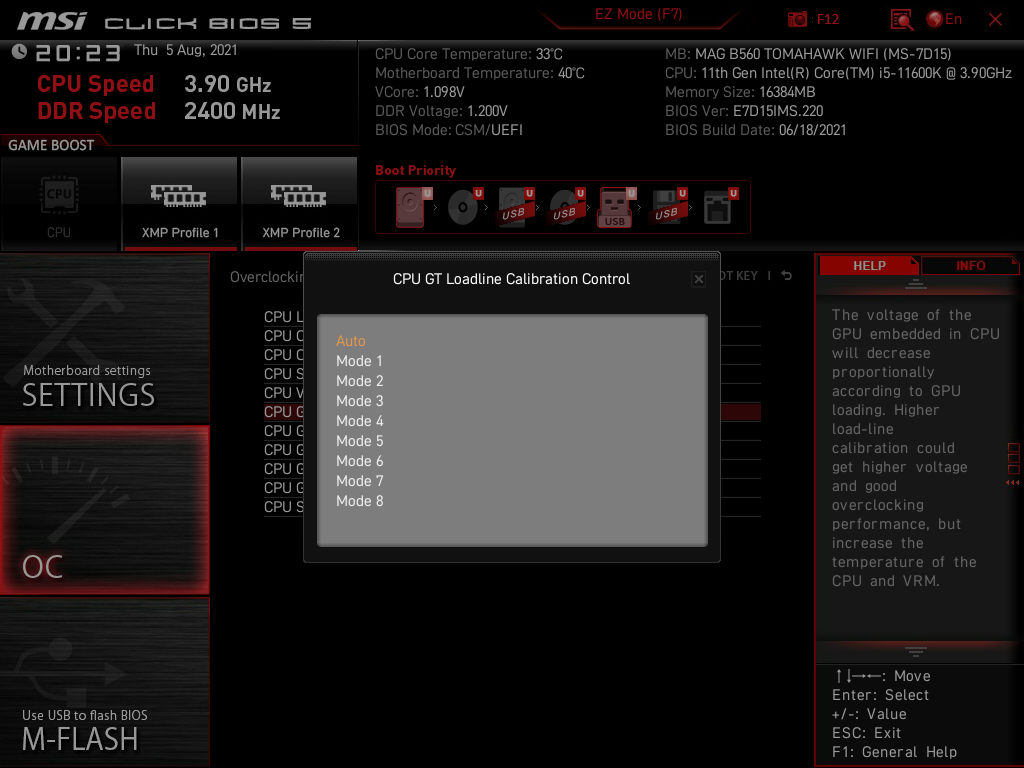
Task: Select the USB key boot device
Action: 616,207
